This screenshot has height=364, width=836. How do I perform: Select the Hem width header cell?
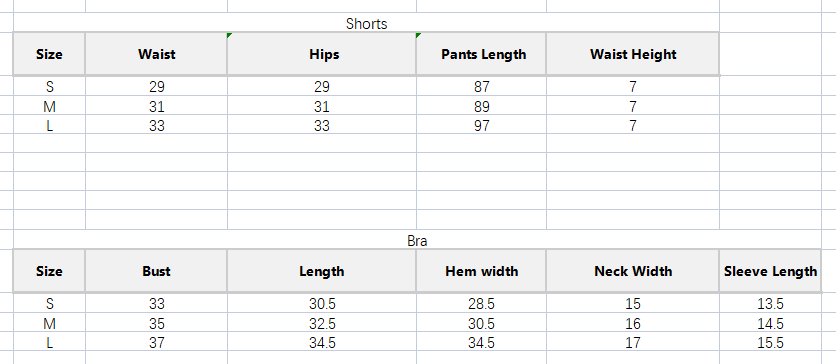coord(481,271)
